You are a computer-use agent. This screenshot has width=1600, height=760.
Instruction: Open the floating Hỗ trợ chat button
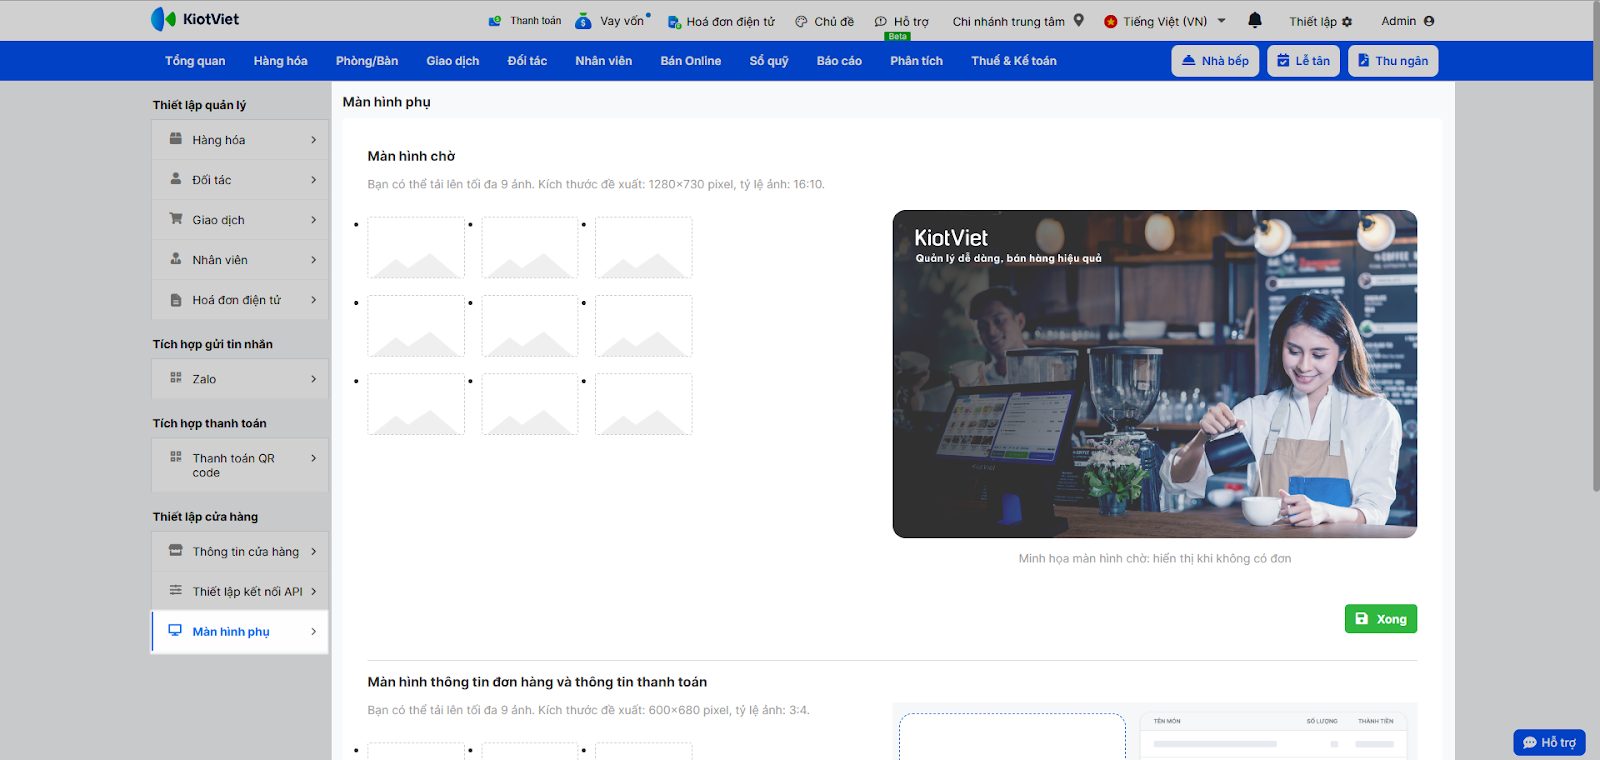pyautogui.click(x=1549, y=742)
